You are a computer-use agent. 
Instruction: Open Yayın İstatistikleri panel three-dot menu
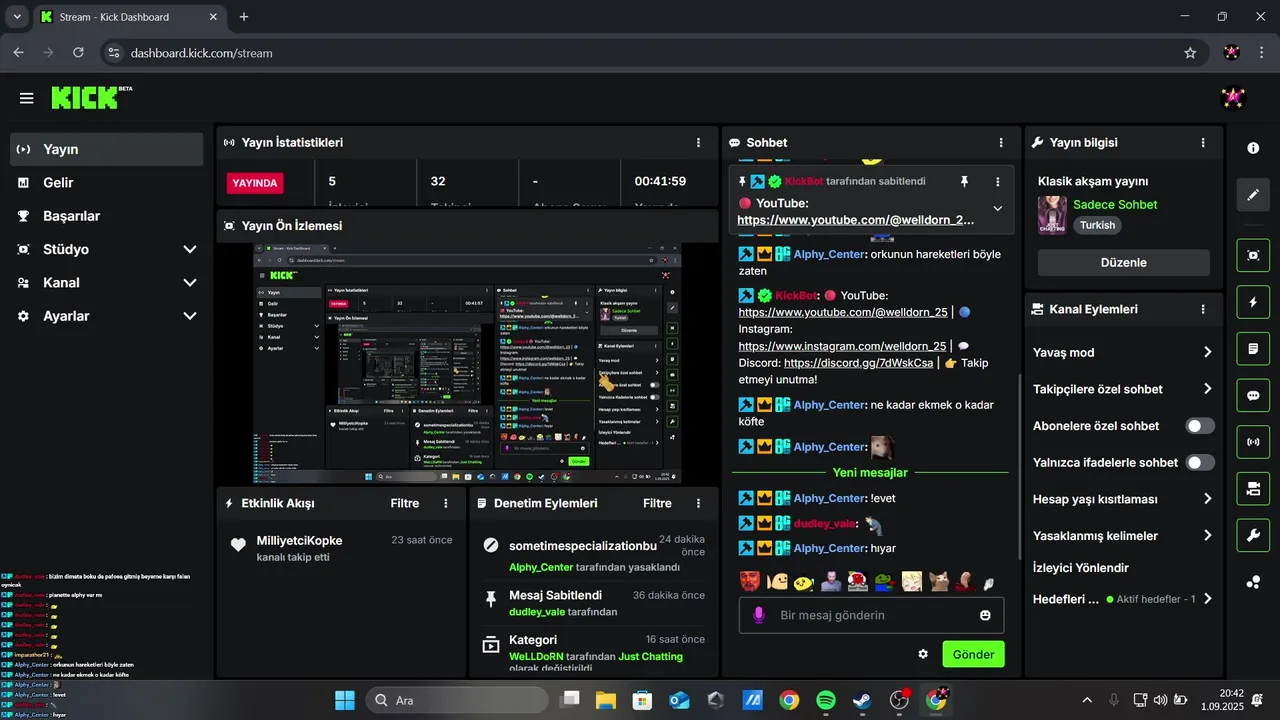tap(698, 143)
